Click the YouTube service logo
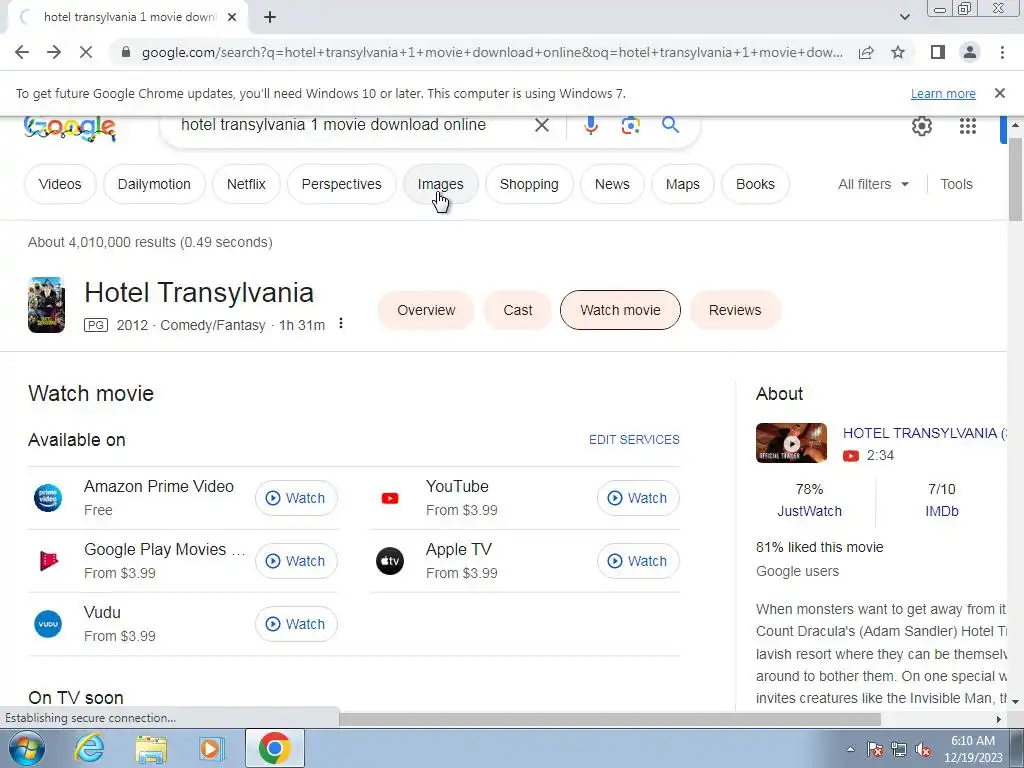 pyautogui.click(x=390, y=498)
